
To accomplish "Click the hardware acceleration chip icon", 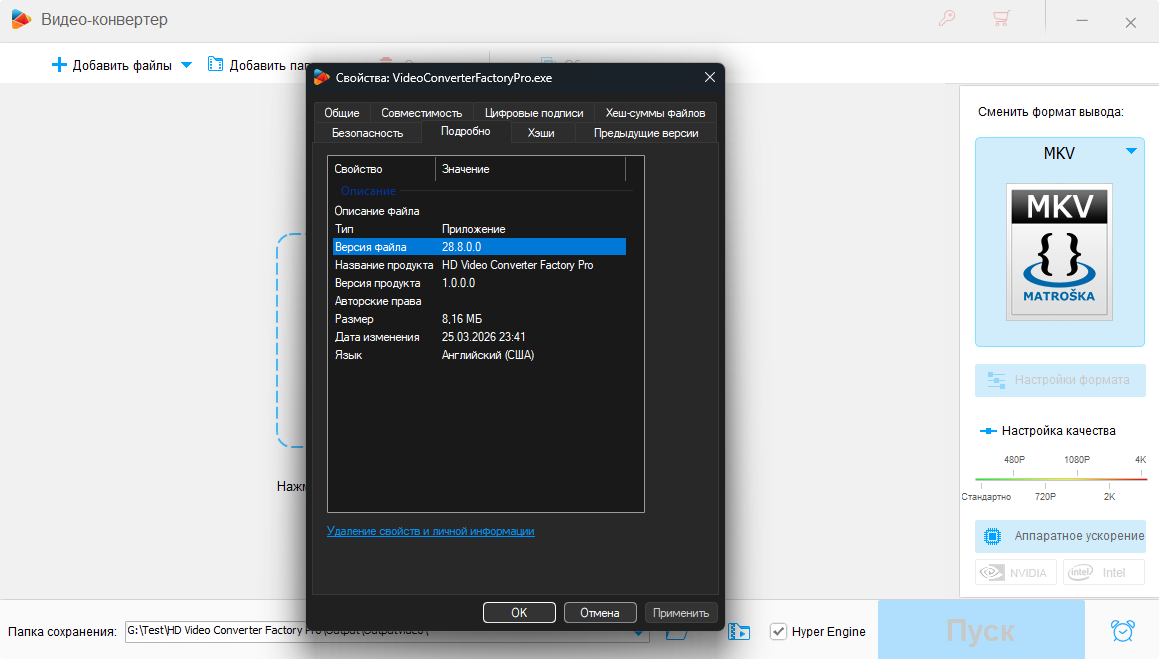I will 993,536.
